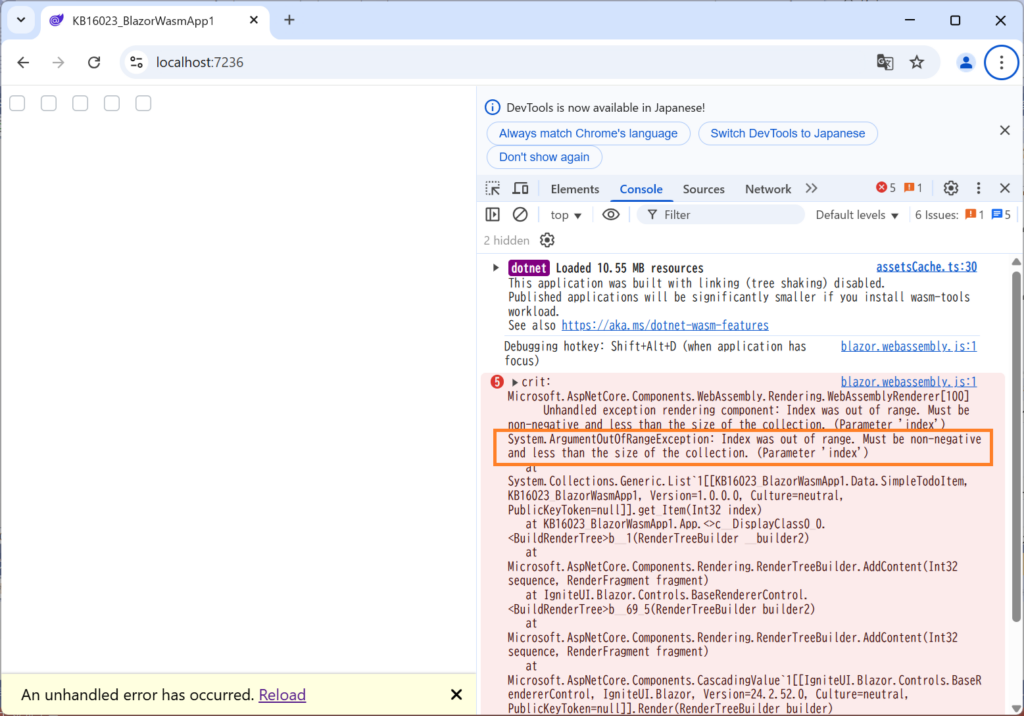This screenshot has height=716, width=1024.
Task: Click the 2 hidden messages label
Action: click(x=506, y=240)
